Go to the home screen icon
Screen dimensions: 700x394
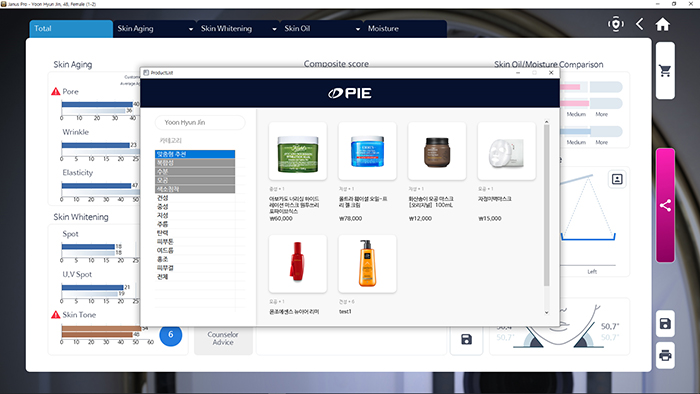coord(662,24)
